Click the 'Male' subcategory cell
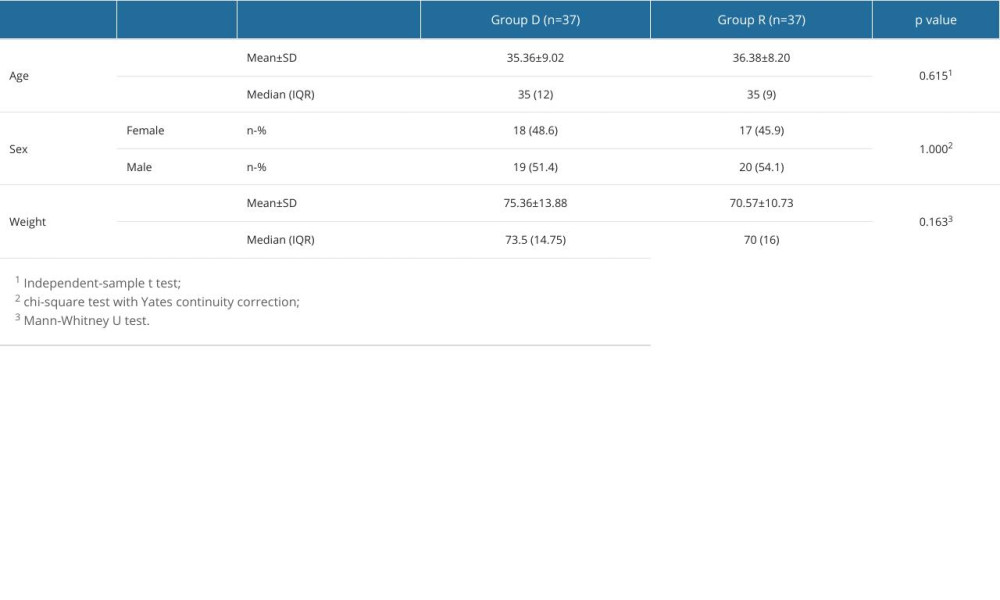This screenshot has height=600, width=1000. pyautogui.click(x=139, y=167)
